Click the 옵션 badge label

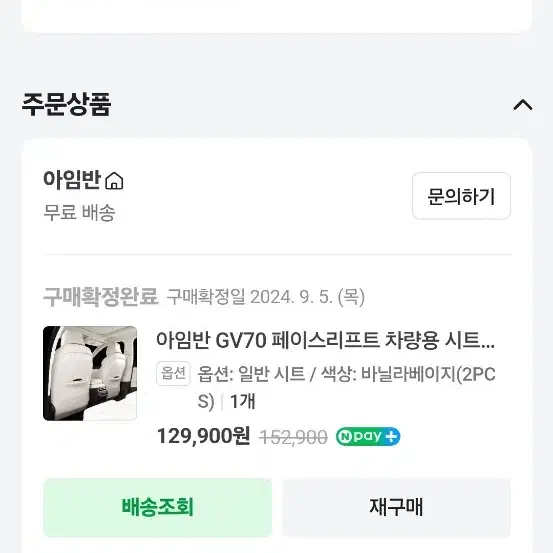[173, 373]
